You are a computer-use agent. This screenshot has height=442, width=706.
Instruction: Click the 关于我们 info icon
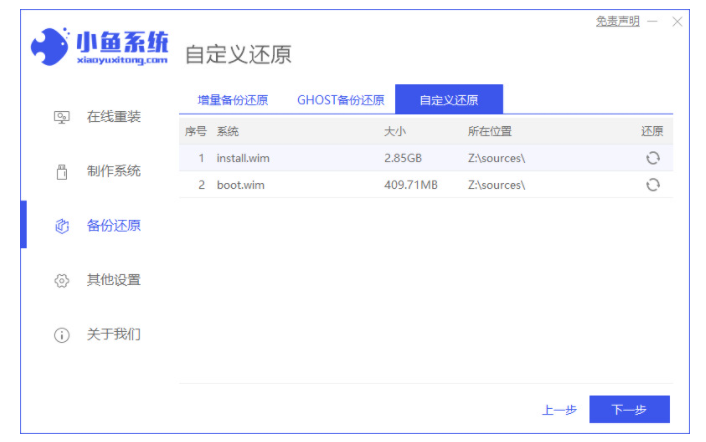coord(62,335)
